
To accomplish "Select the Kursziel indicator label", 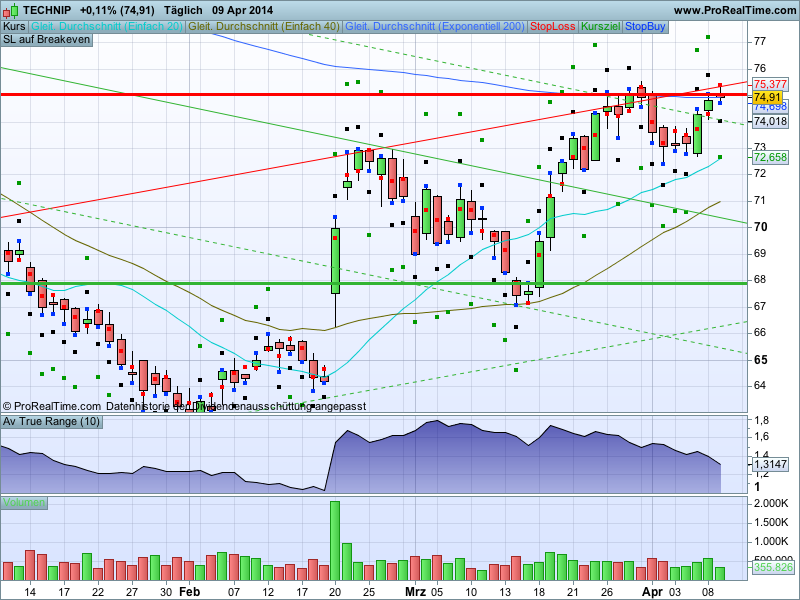I will [x=601, y=27].
